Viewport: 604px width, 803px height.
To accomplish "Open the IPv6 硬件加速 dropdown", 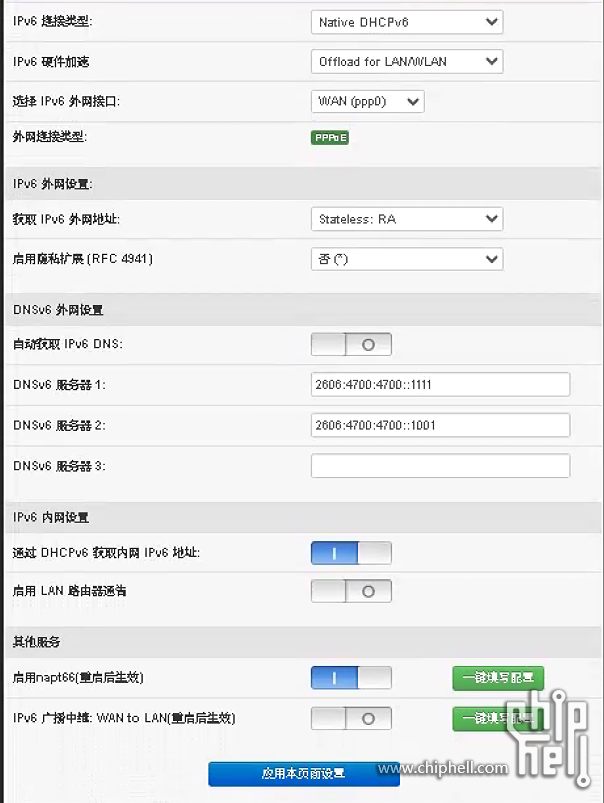I will 406,61.
